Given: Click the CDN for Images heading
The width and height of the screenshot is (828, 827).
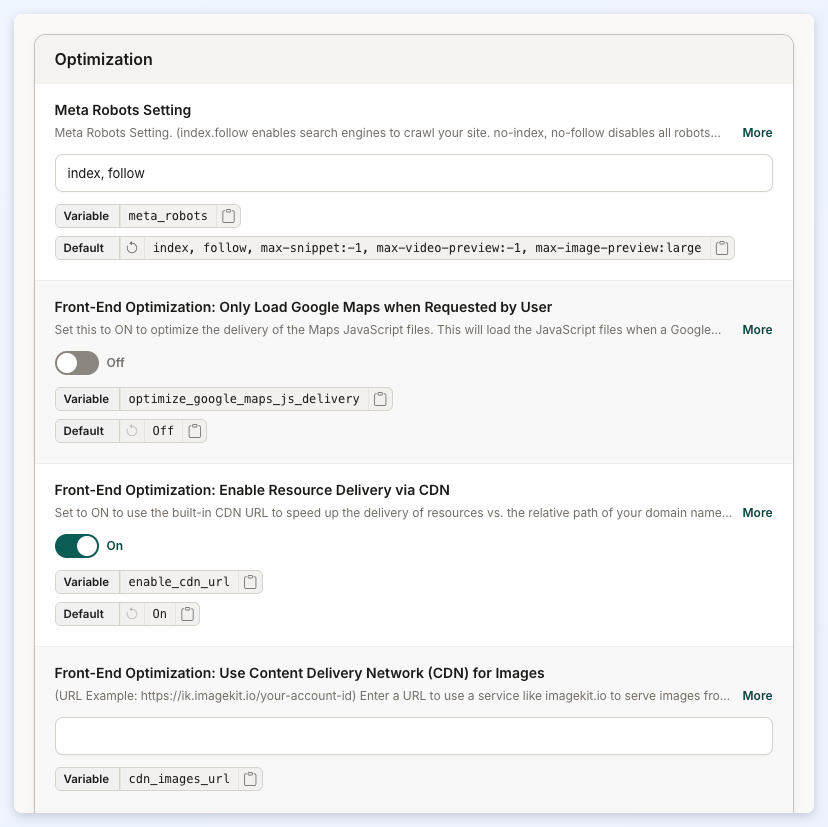Looking at the screenshot, I should (299, 673).
